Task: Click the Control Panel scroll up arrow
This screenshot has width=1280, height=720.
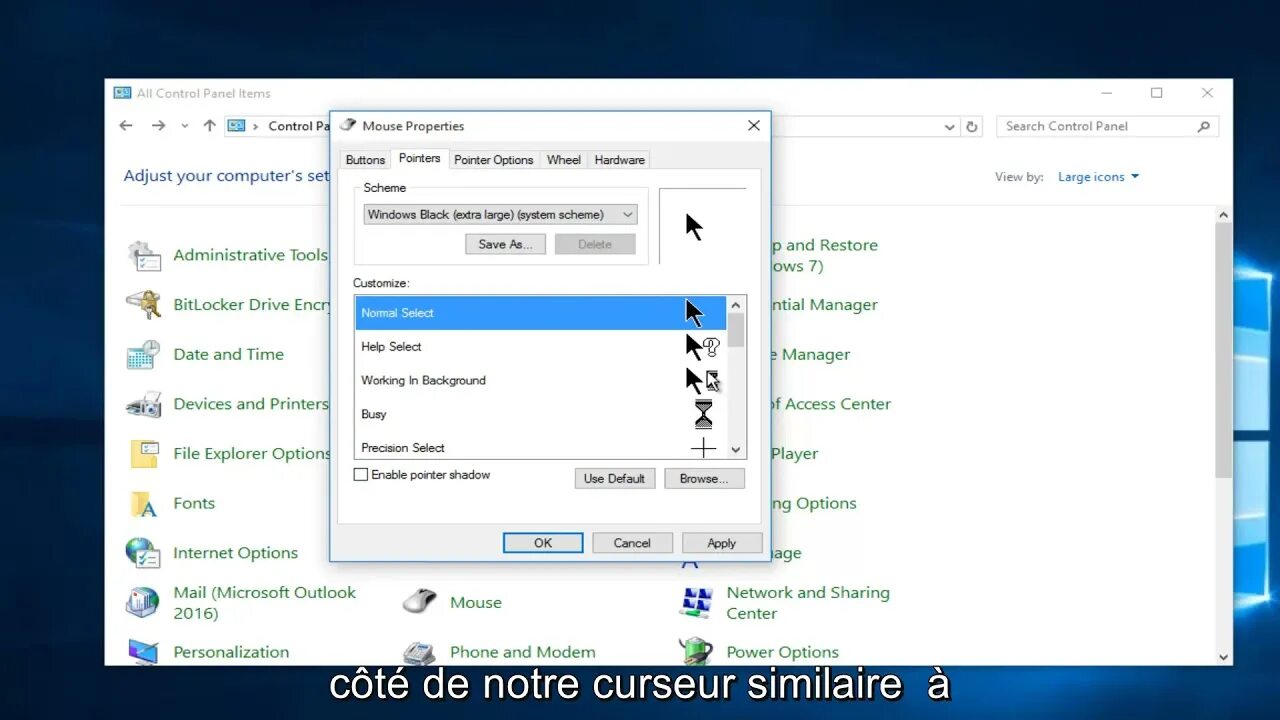Action: point(1223,214)
